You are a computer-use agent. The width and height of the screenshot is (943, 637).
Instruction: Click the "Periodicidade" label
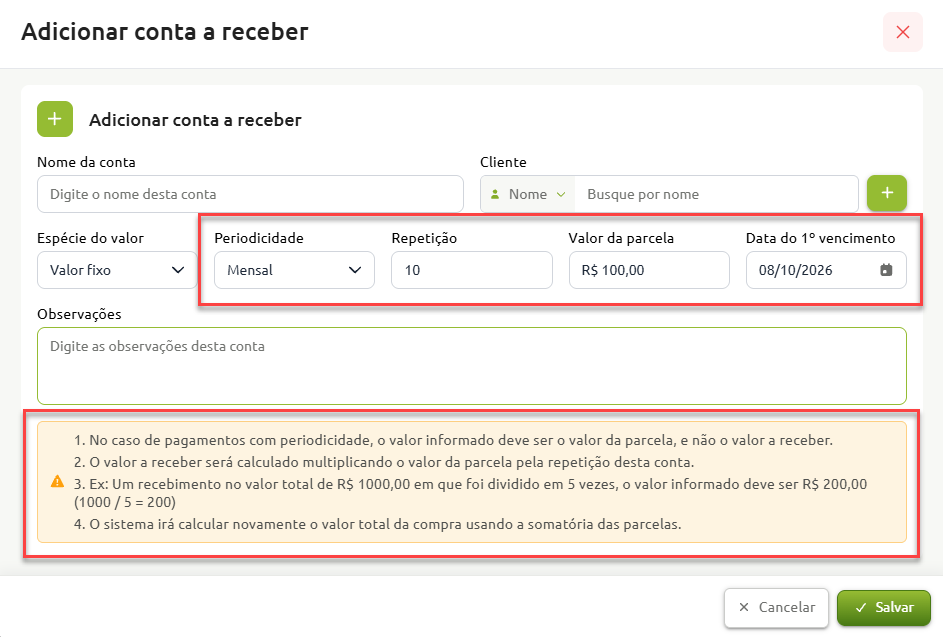click(259, 238)
